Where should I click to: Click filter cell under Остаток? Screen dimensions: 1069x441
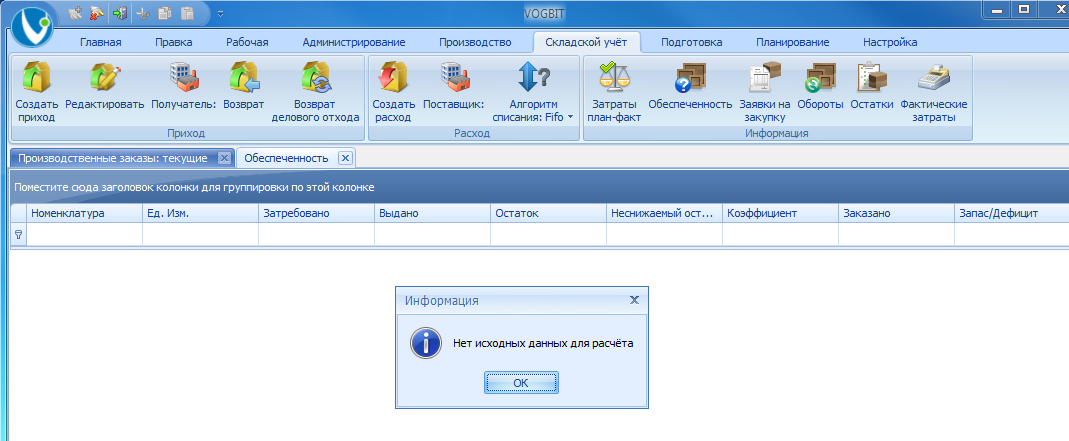tap(548, 234)
